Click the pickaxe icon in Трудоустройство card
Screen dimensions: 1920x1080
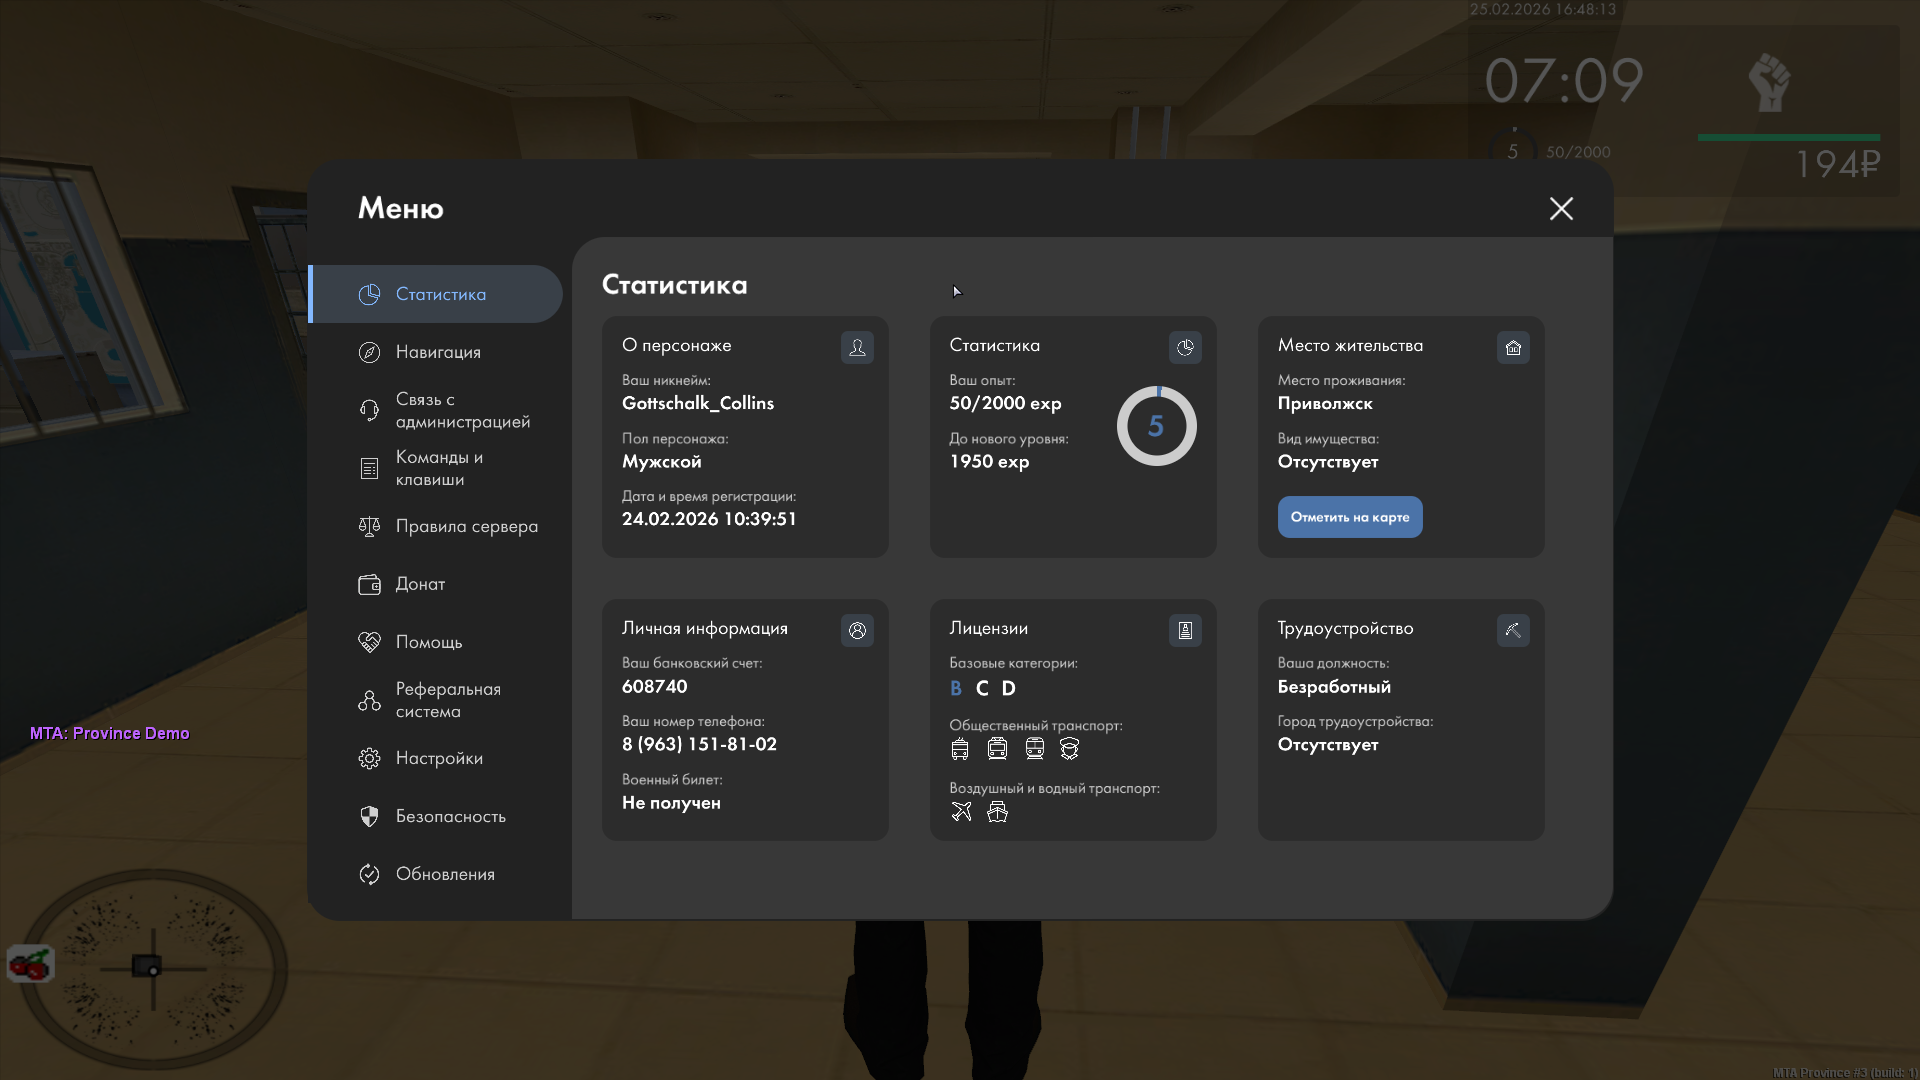click(1513, 630)
